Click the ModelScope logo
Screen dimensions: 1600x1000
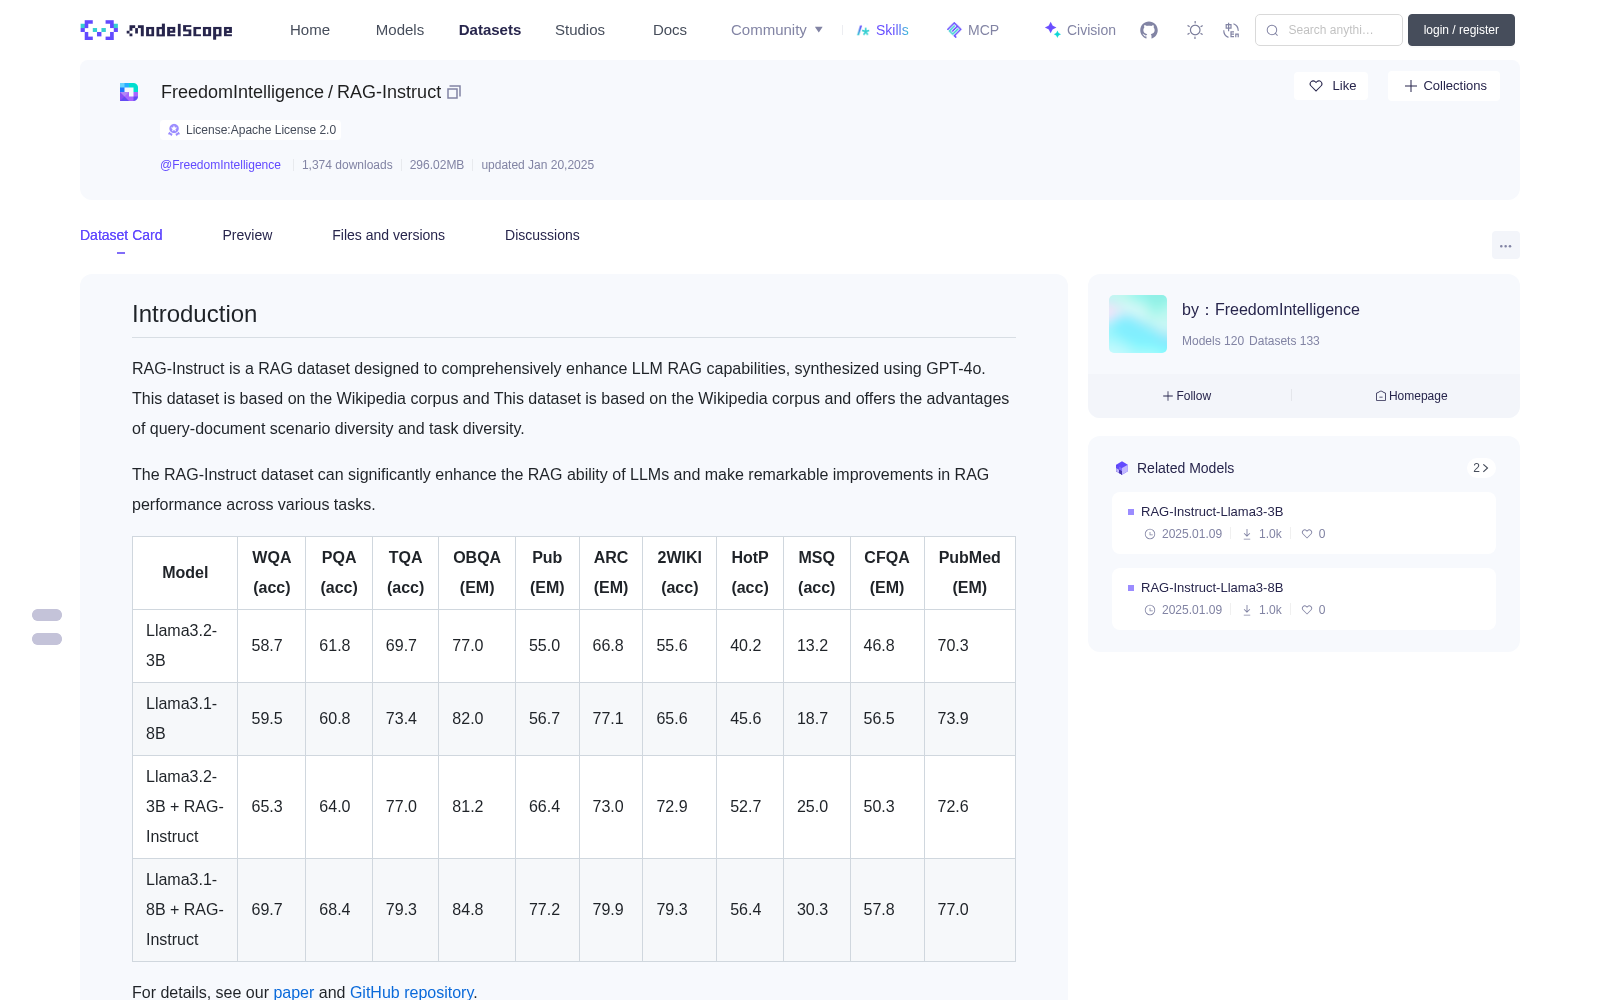(x=157, y=30)
